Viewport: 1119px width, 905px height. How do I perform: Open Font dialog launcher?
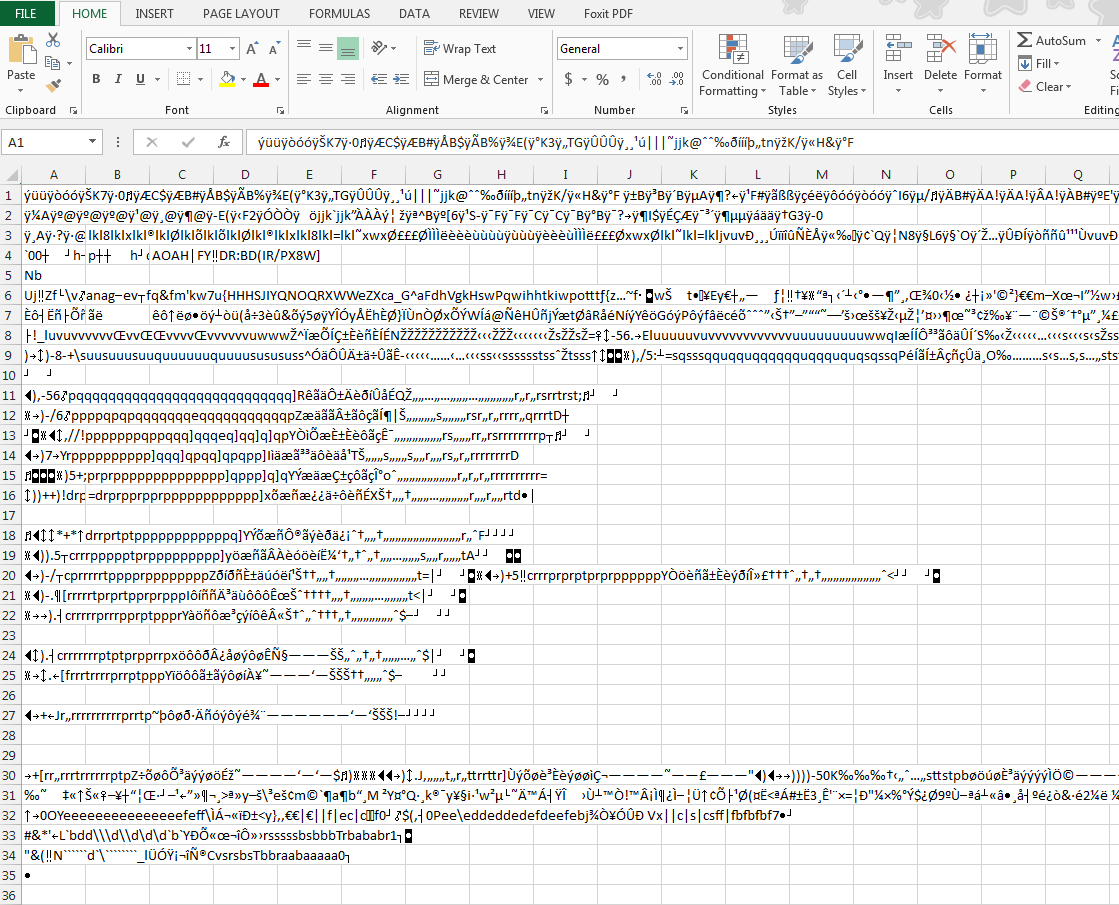[280, 111]
